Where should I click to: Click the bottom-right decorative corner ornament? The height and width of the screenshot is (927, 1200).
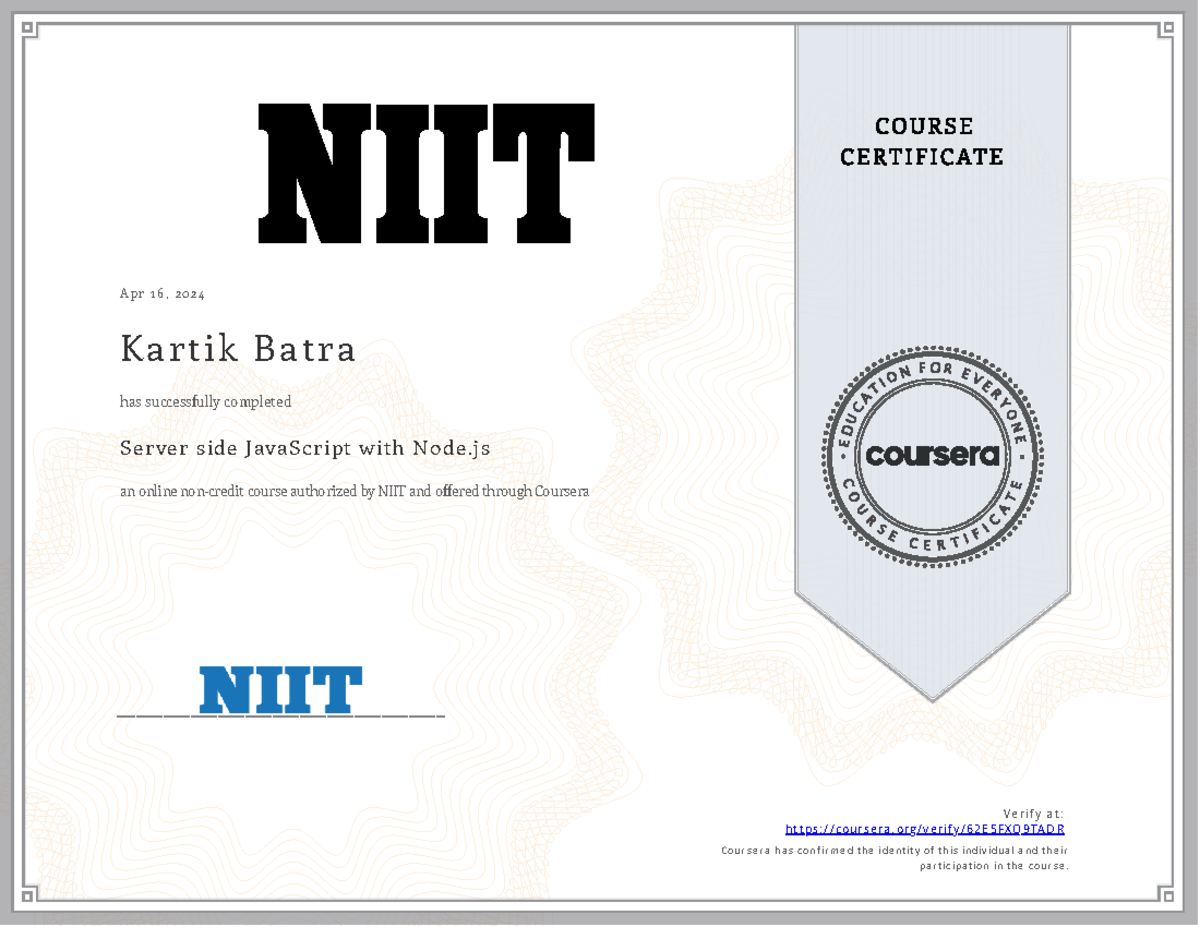pyautogui.click(x=1168, y=895)
